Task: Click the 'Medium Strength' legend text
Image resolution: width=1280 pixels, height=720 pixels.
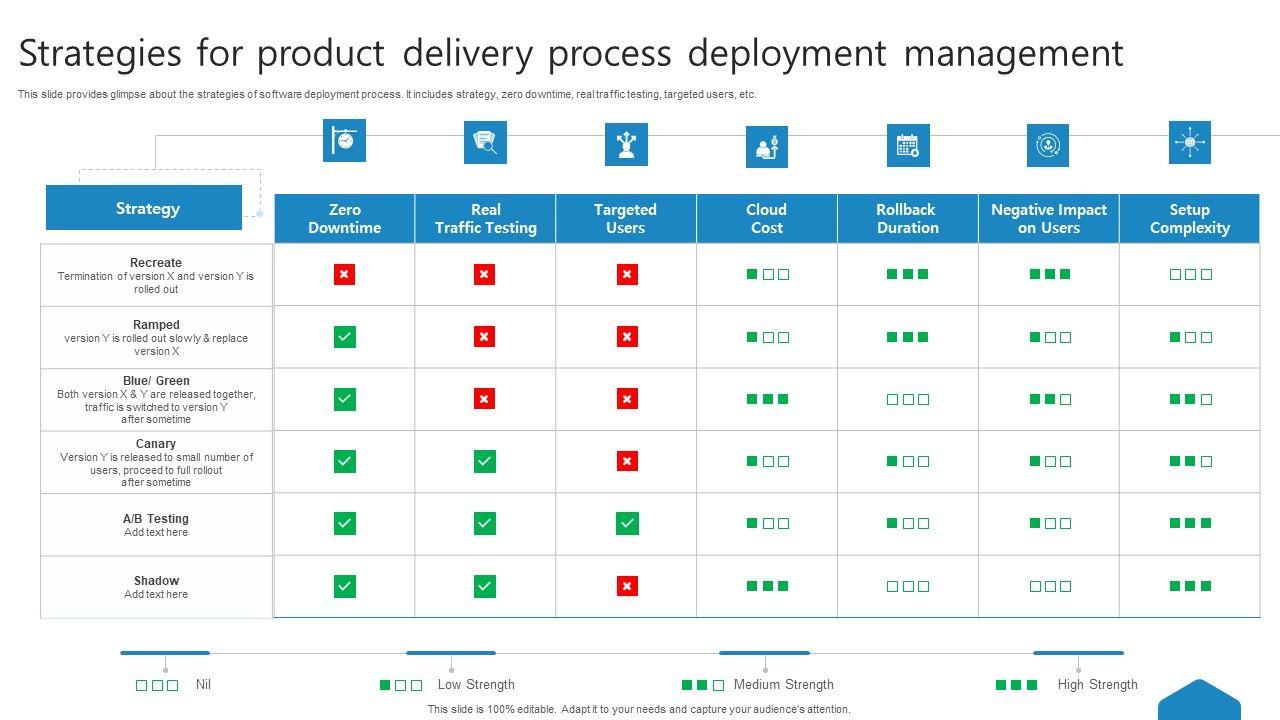Action: click(783, 685)
